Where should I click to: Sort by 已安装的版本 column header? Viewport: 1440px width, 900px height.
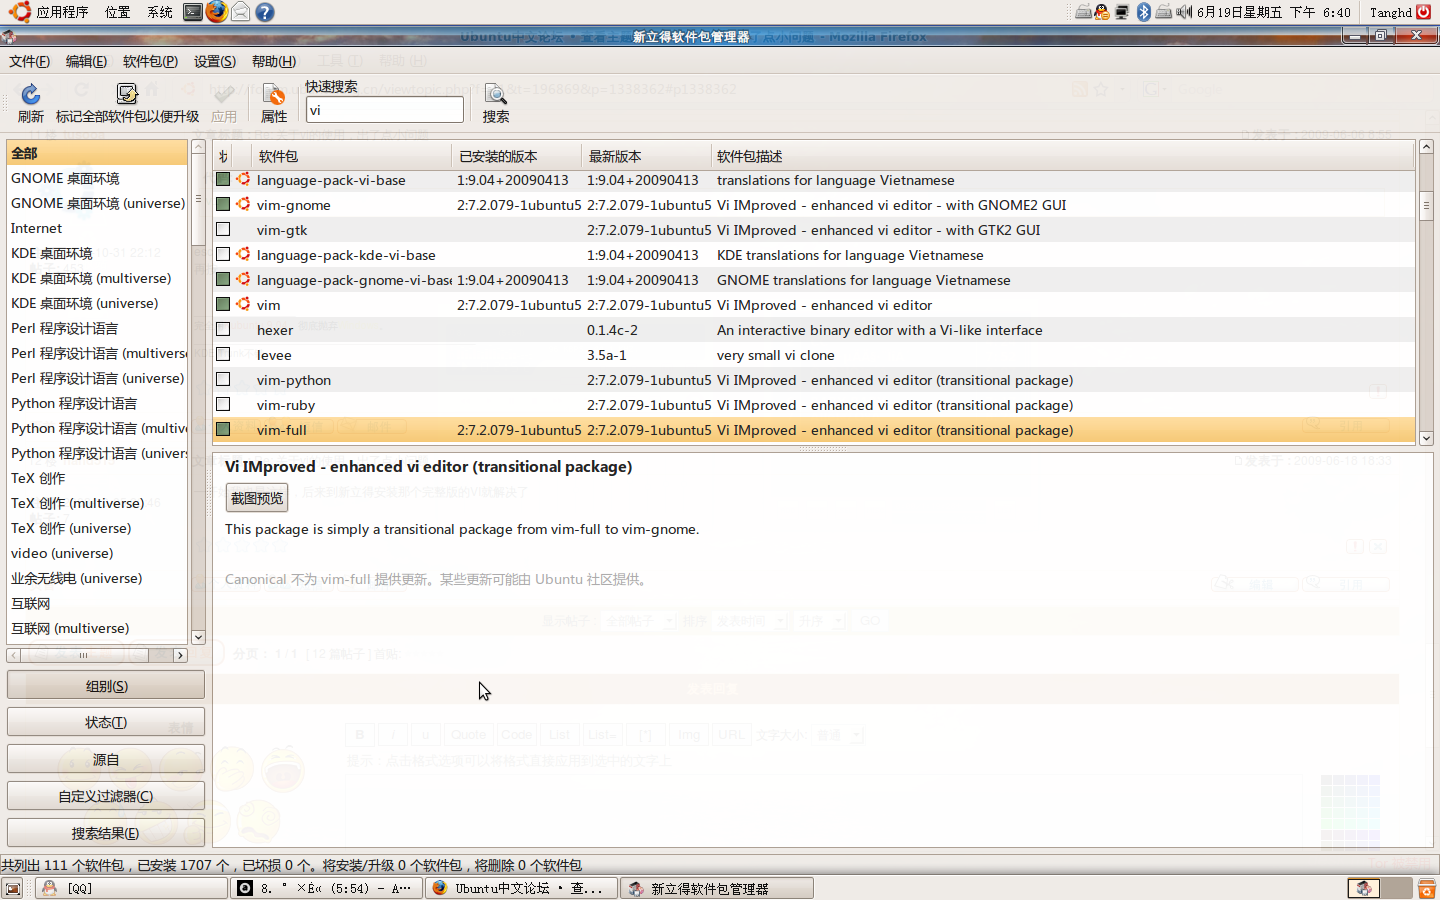(516, 156)
